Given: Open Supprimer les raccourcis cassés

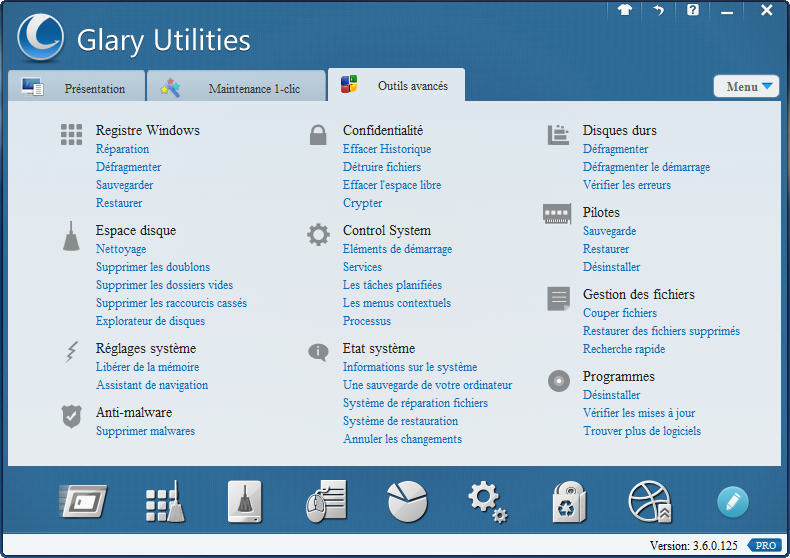Looking at the screenshot, I should pos(171,303).
